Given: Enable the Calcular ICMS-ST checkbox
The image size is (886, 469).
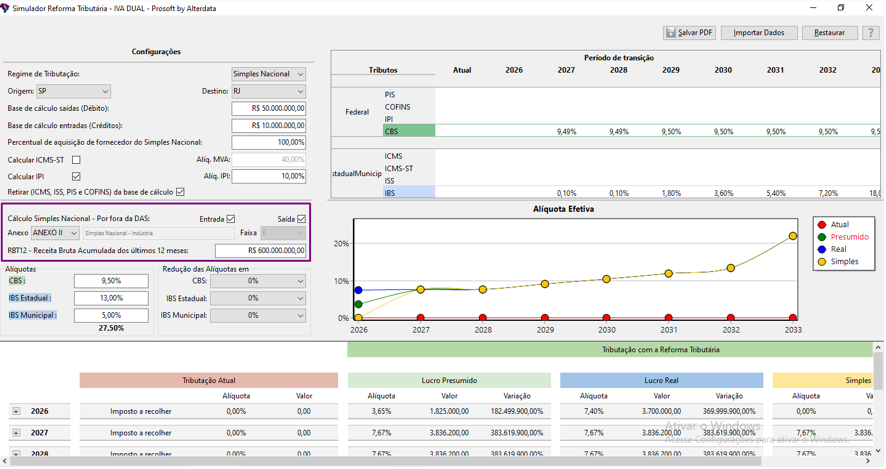Looking at the screenshot, I should [76, 160].
